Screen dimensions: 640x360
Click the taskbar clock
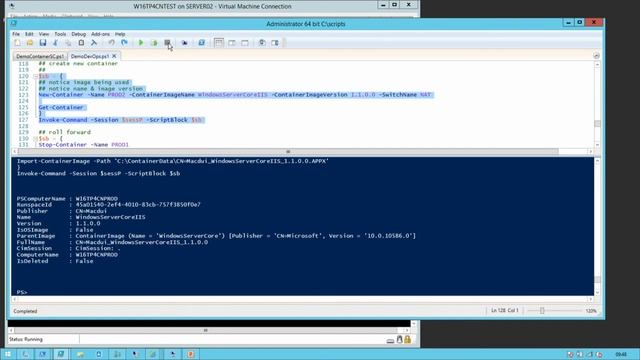pyautogui.click(x=621, y=354)
